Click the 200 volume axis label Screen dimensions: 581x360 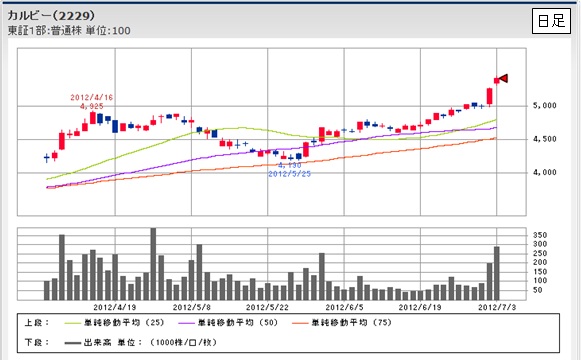pos(540,262)
